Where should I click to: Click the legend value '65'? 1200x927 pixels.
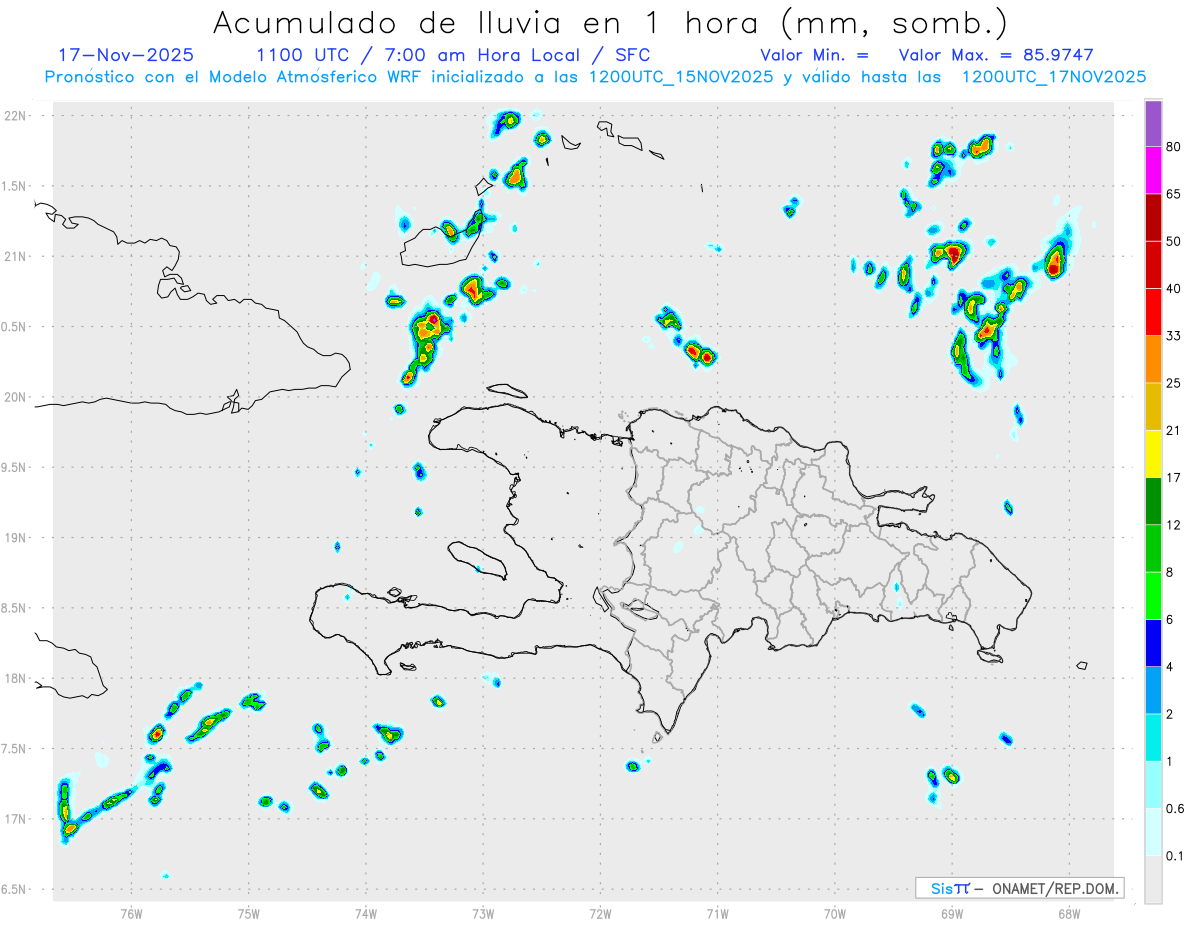click(1174, 194)
